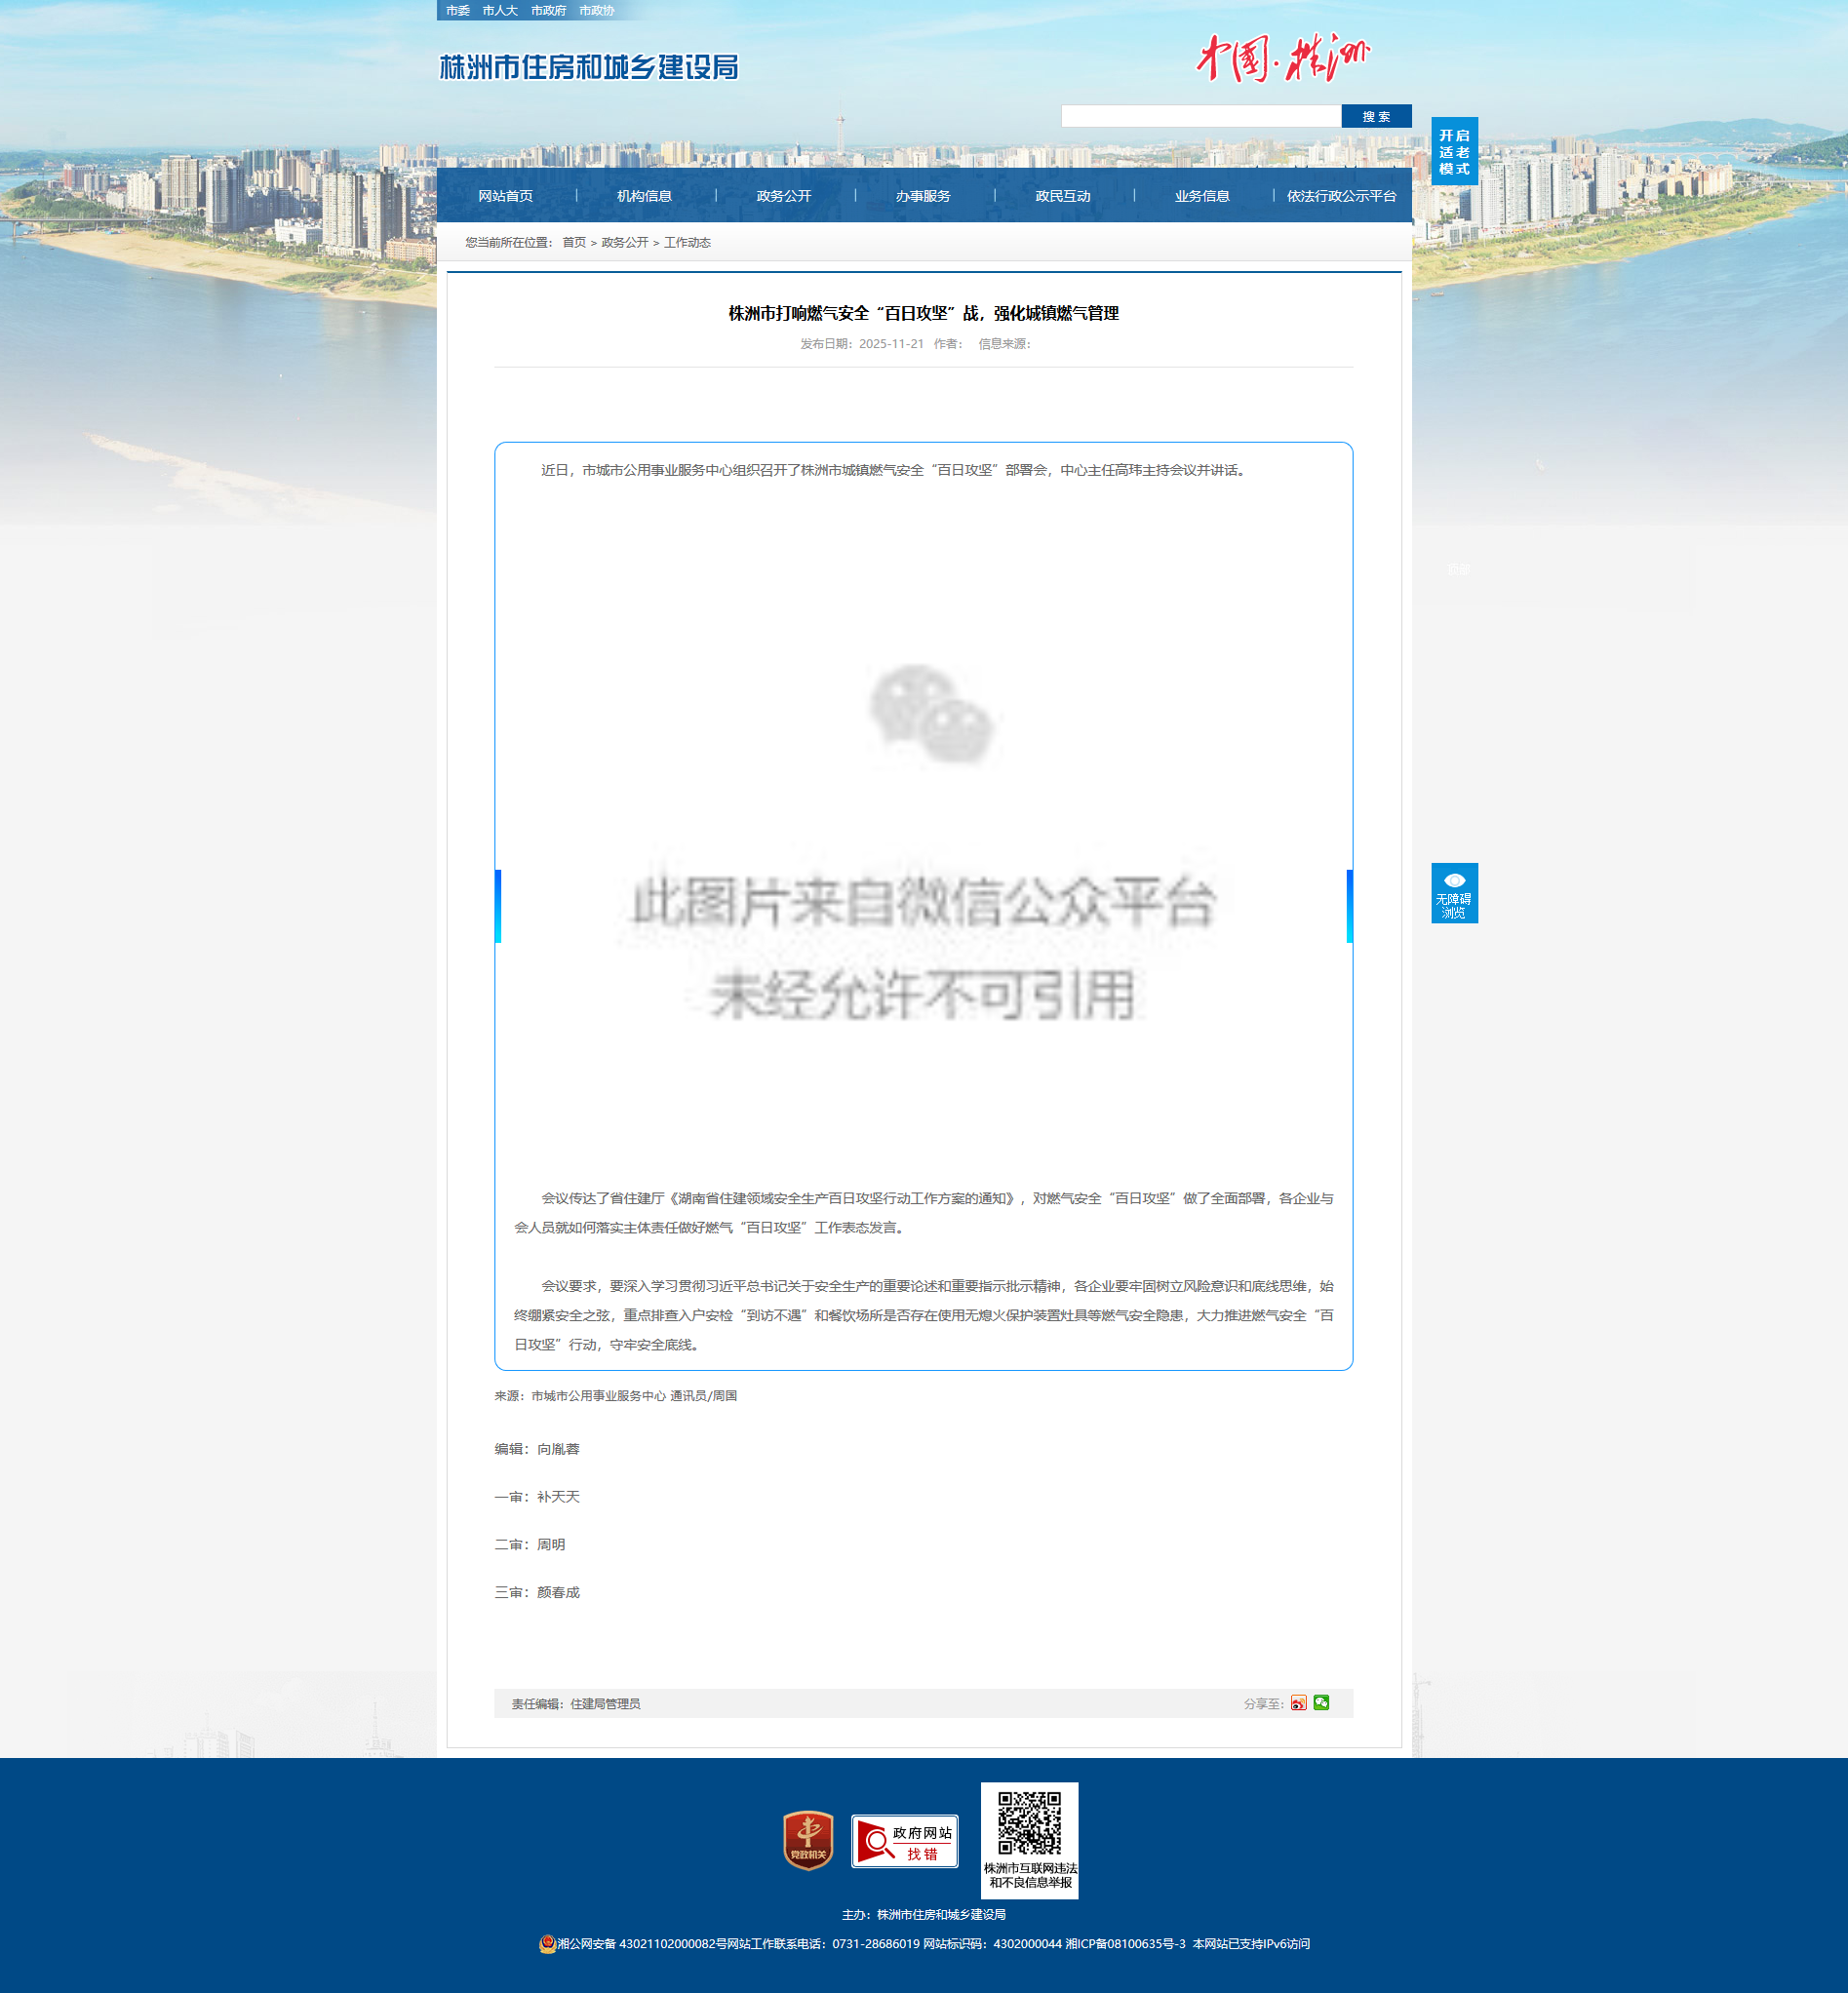Image resolution: width=1848 pixels, height=1993 pixels.
Task: Click the WeChat share icon
Action: pyautogui.click(x=1321, y=1703)
